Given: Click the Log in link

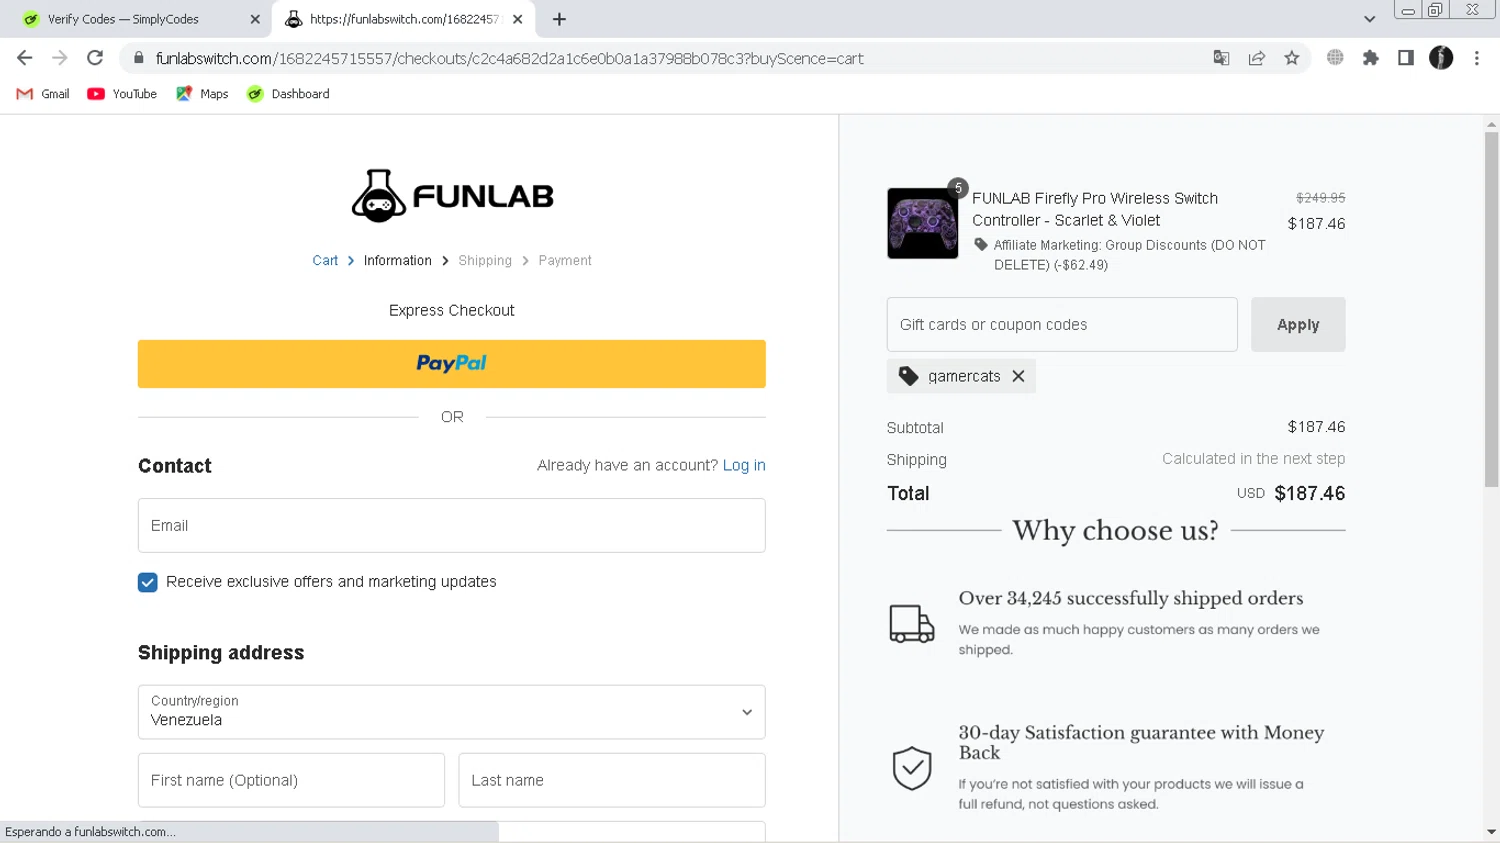Looking at the screenshot, I should click(x=744, y=465).
